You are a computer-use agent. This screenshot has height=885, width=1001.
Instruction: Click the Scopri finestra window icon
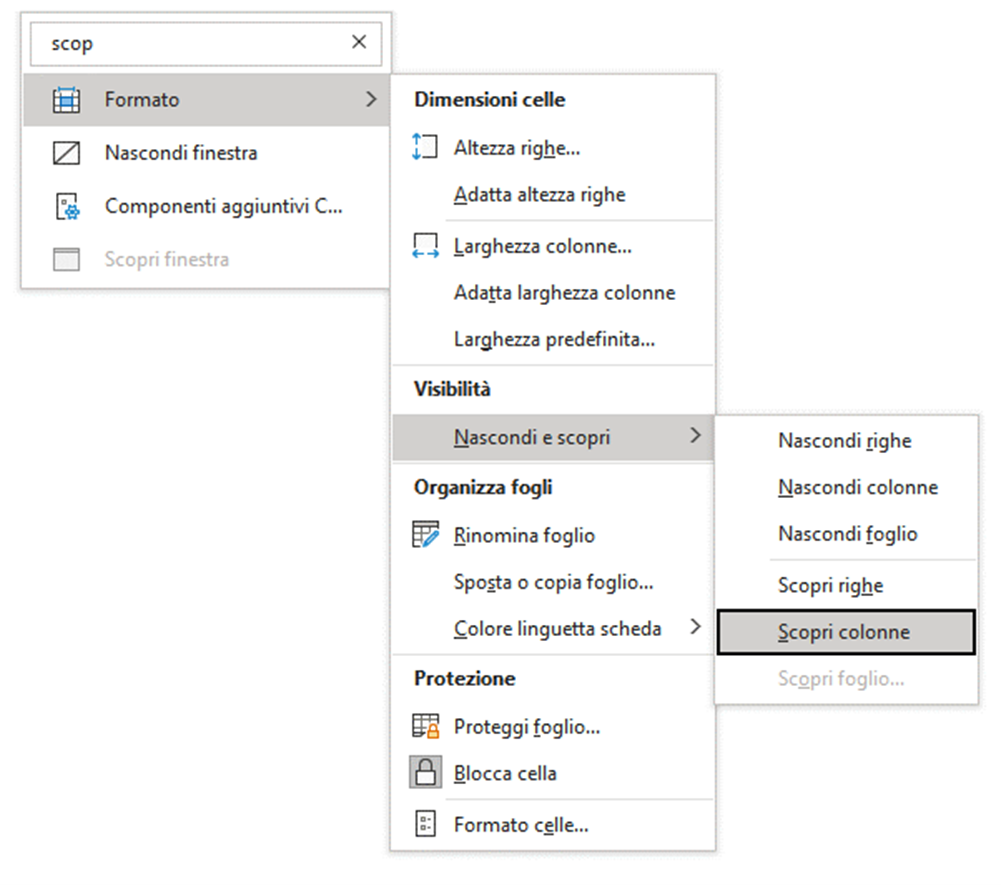pyautogui.click(x=66, y=259)
